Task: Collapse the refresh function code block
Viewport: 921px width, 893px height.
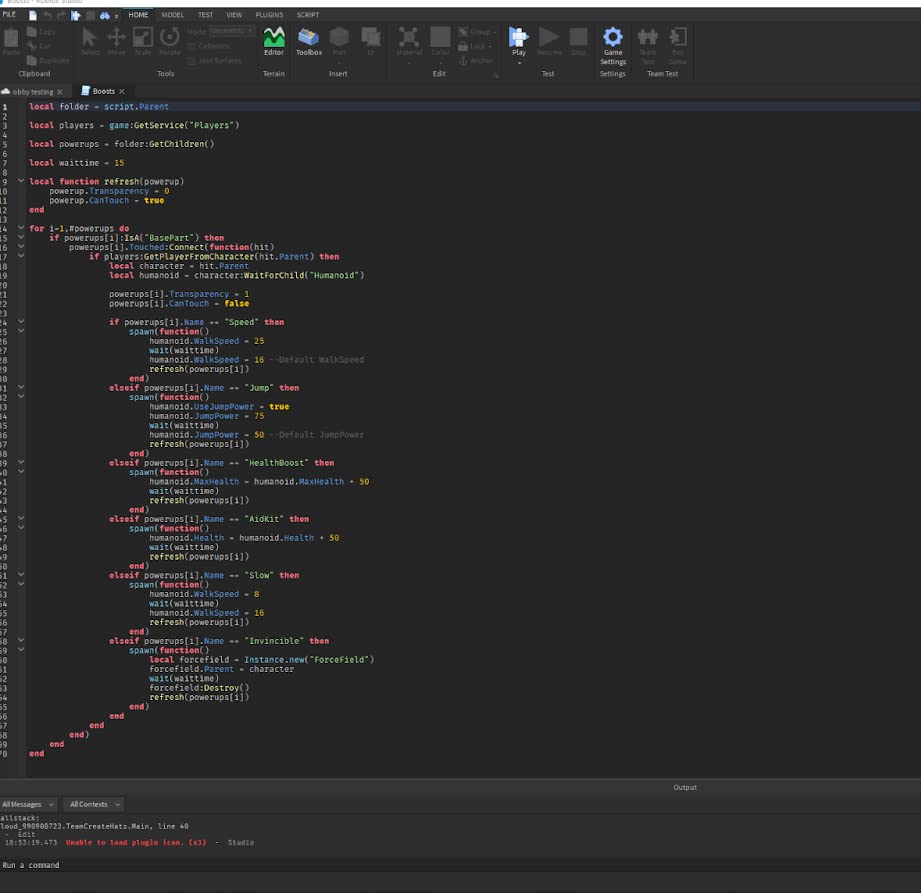Action: tap(21, 181)
